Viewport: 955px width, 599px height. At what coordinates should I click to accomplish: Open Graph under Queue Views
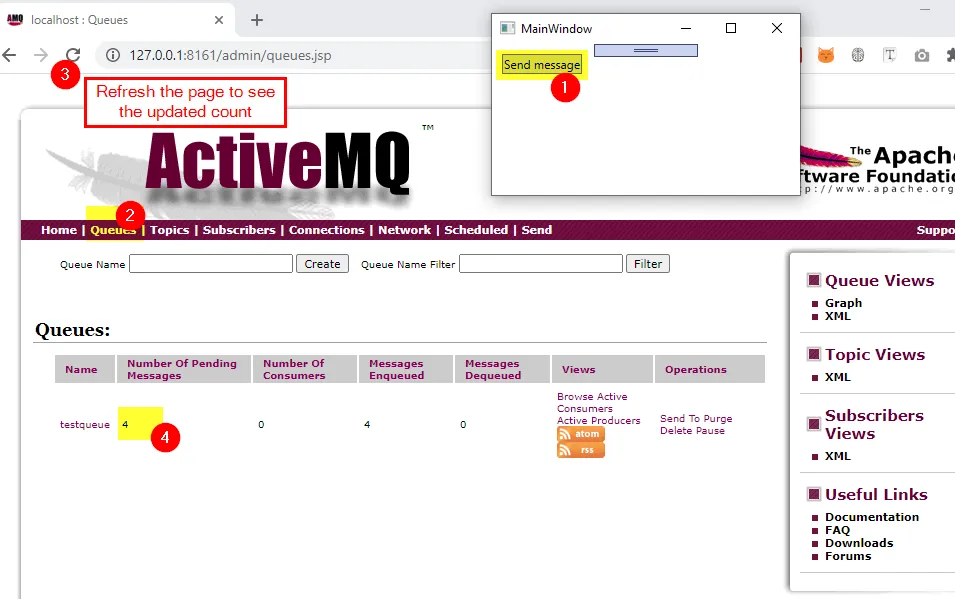[844, 303]
